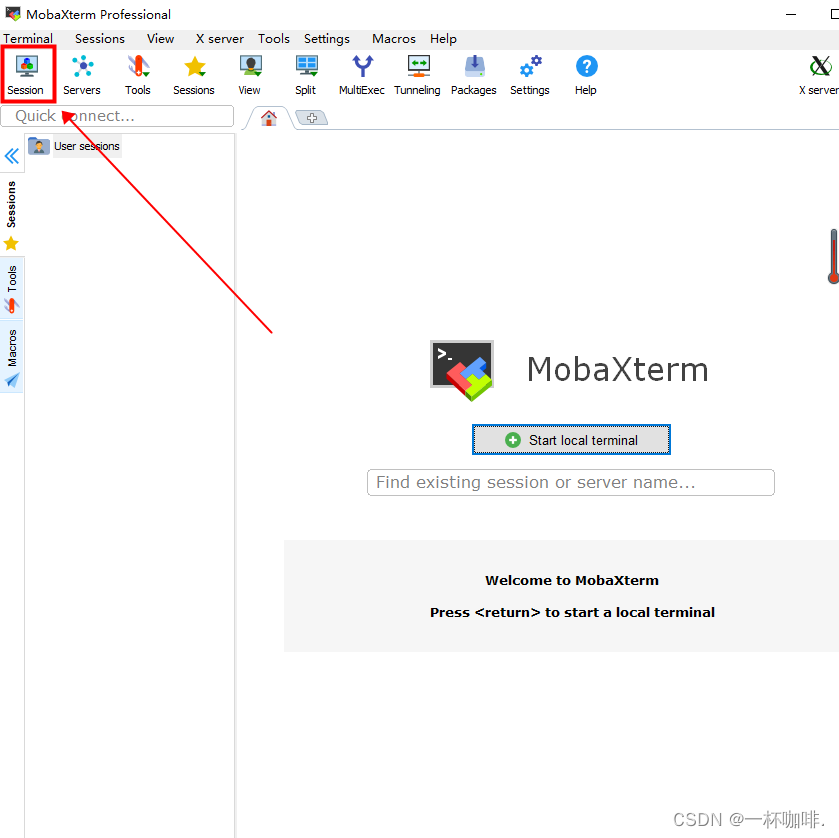Minimize the MobaXterm window
839x838 pixels.
coord(791,14)
